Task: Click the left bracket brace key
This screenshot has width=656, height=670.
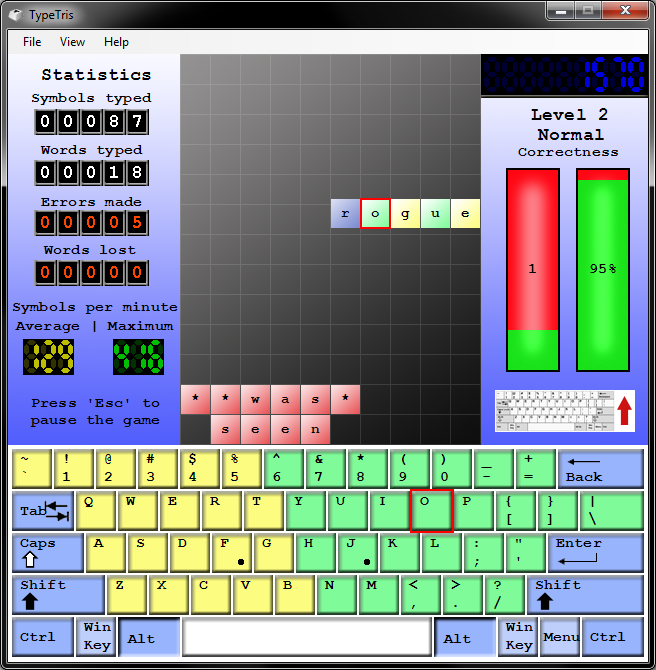Action: click(515, 511)
